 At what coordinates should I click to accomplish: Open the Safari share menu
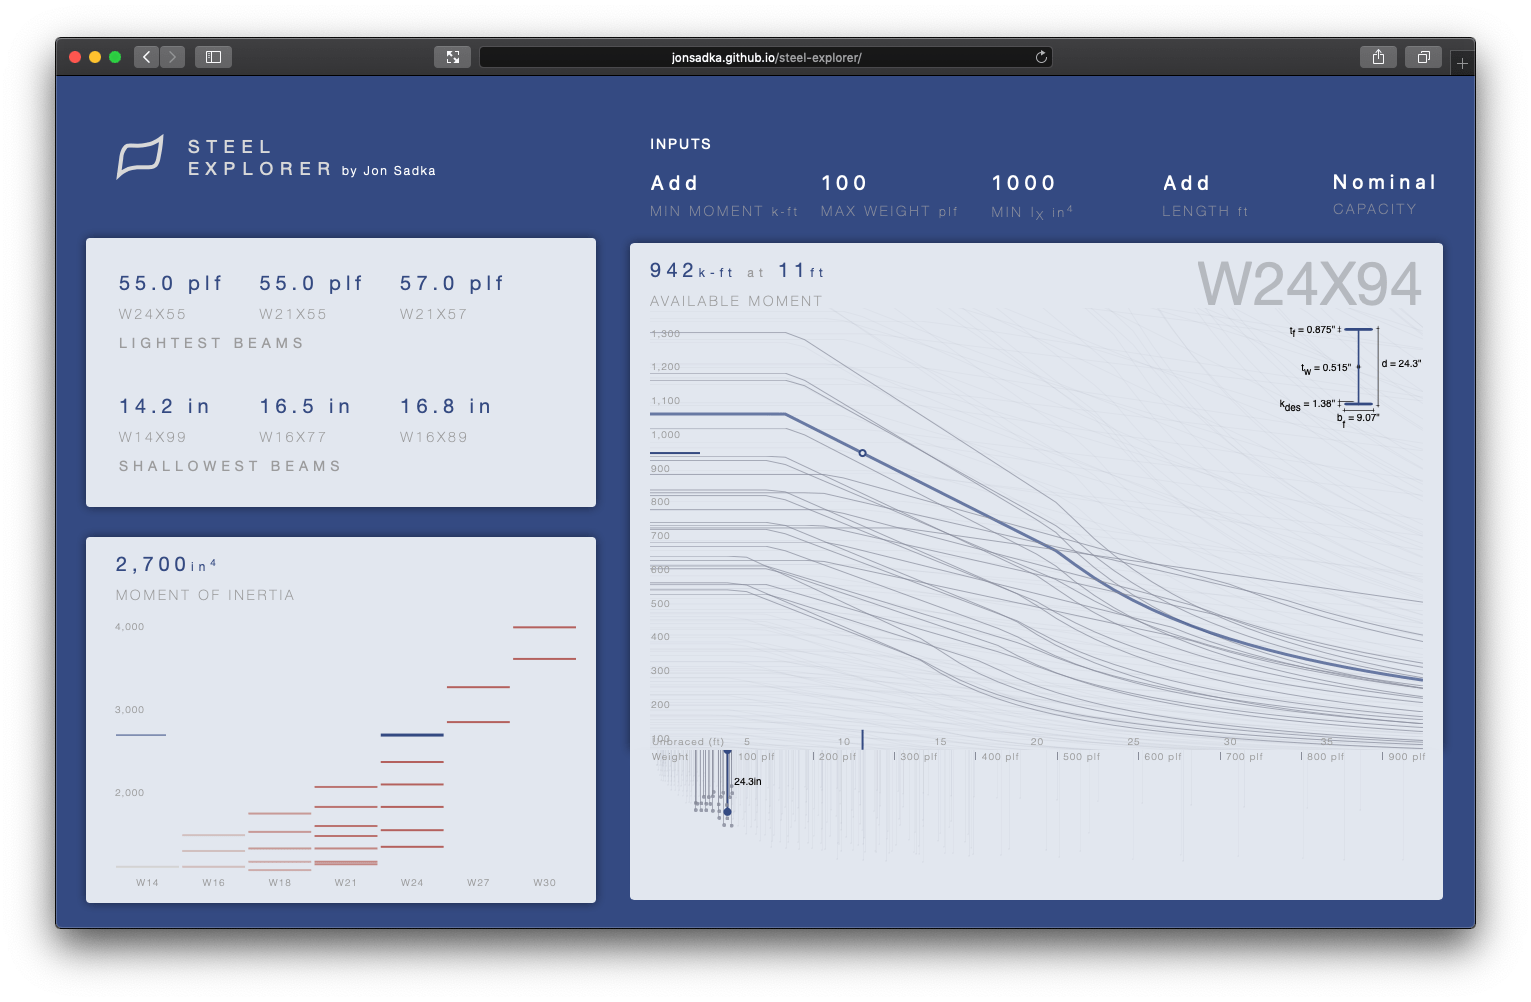[1378, 57]
